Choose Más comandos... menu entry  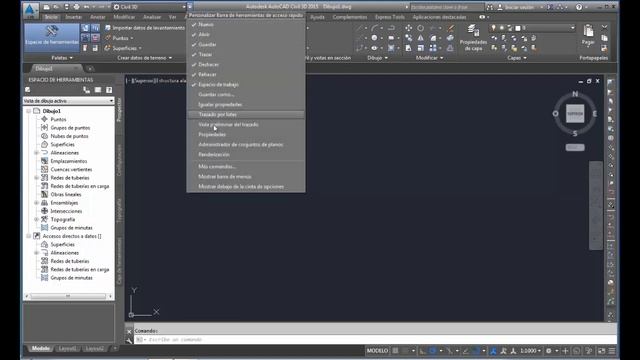[246, 167]
